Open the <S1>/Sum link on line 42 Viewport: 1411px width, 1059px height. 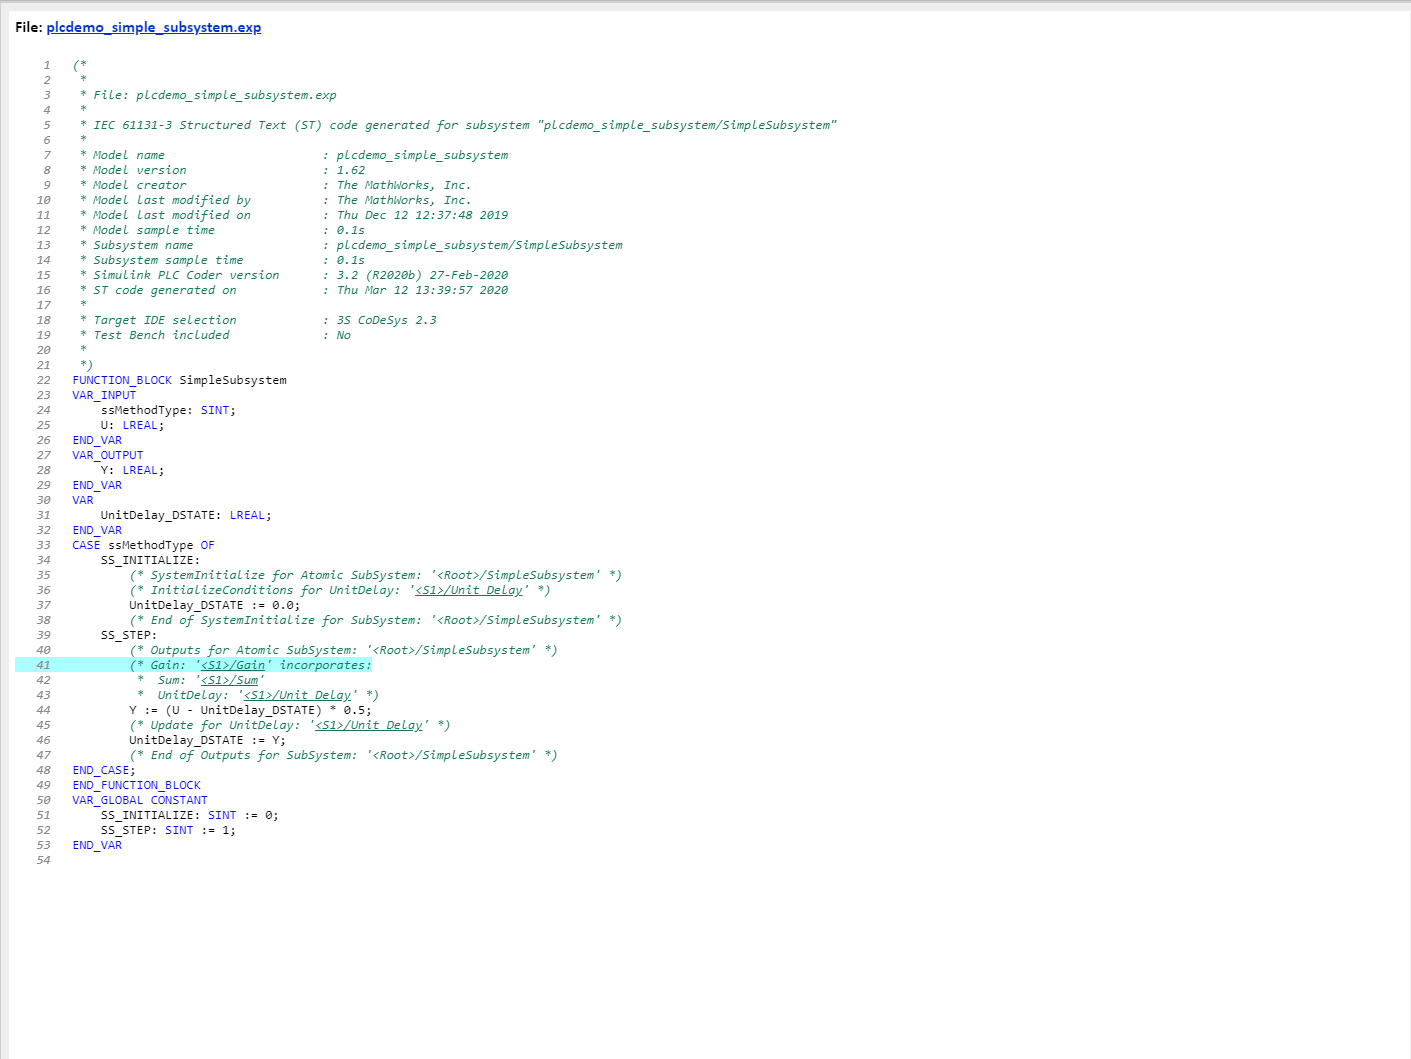(230, 680)
